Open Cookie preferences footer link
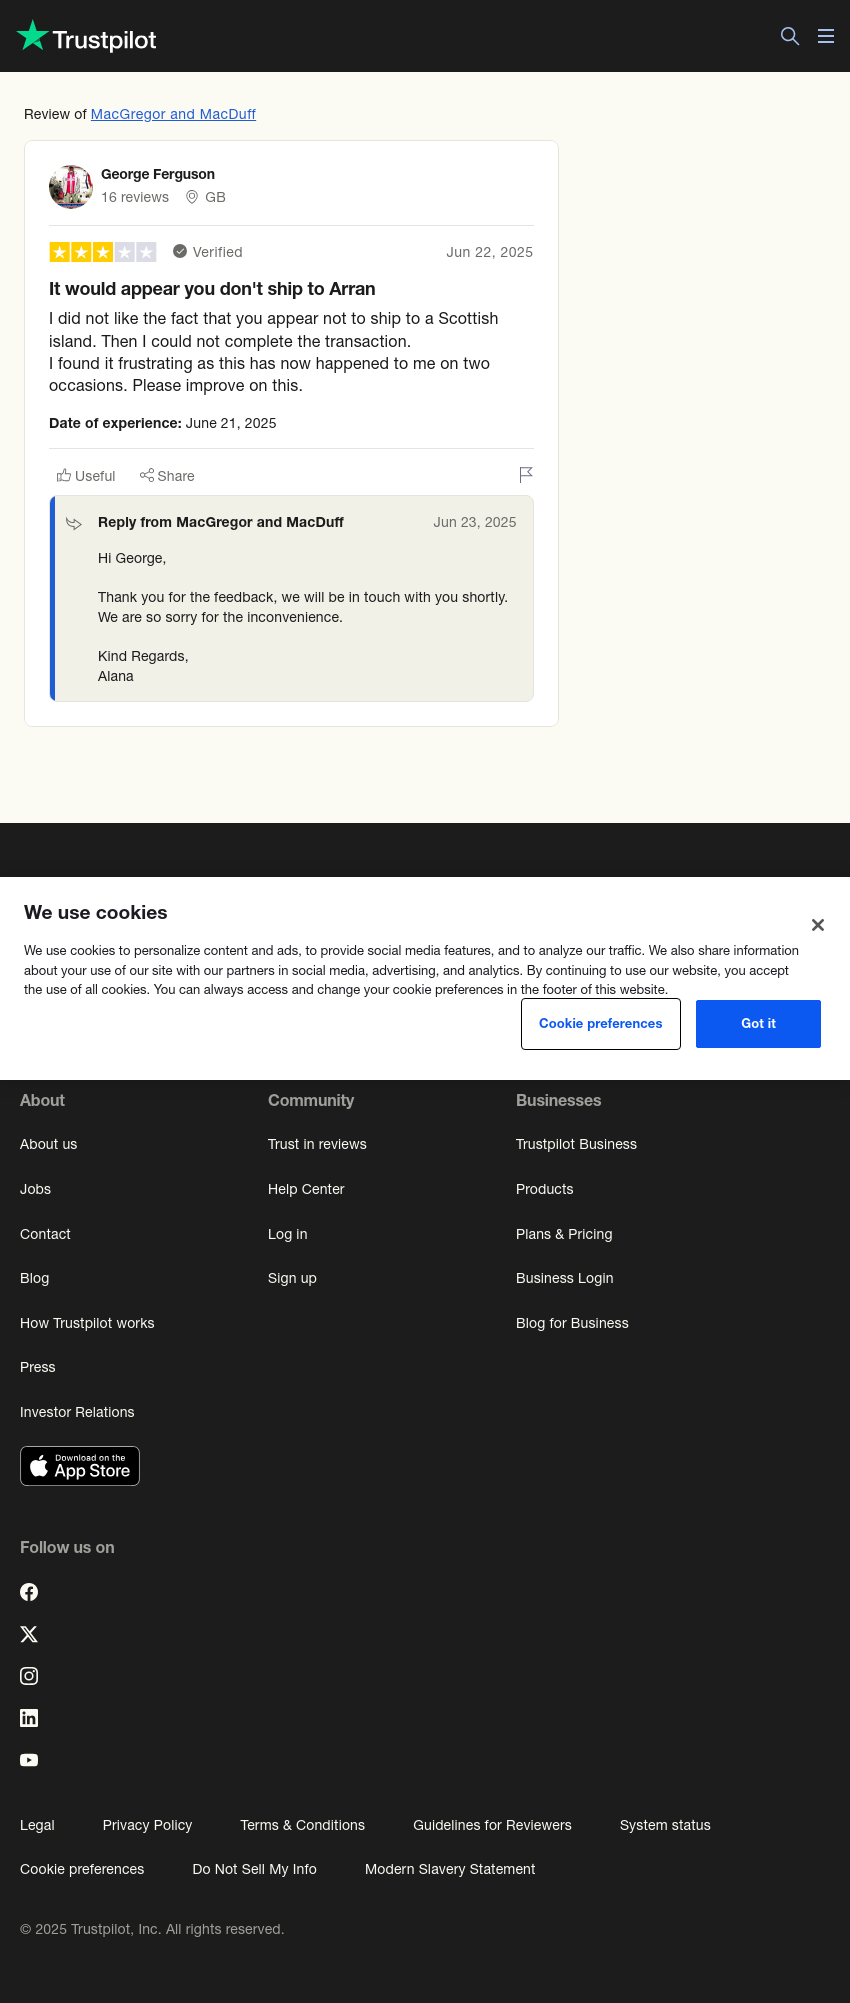 [x=82, y=1869]
